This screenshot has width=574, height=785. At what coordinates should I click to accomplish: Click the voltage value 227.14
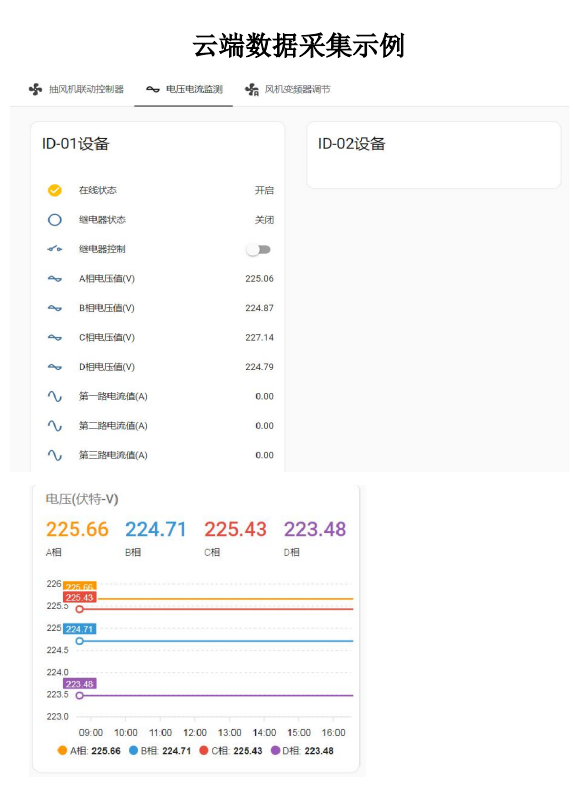pyautogui.click(x=259, y=337)
